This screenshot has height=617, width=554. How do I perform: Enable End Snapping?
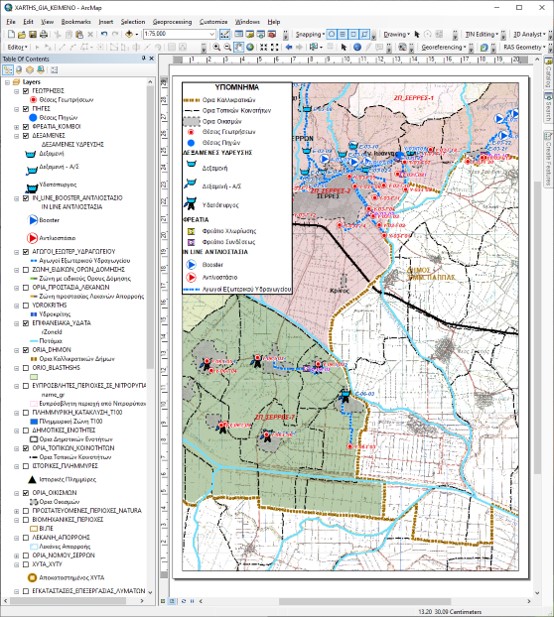pyautogui.click(x=343, y=35)
